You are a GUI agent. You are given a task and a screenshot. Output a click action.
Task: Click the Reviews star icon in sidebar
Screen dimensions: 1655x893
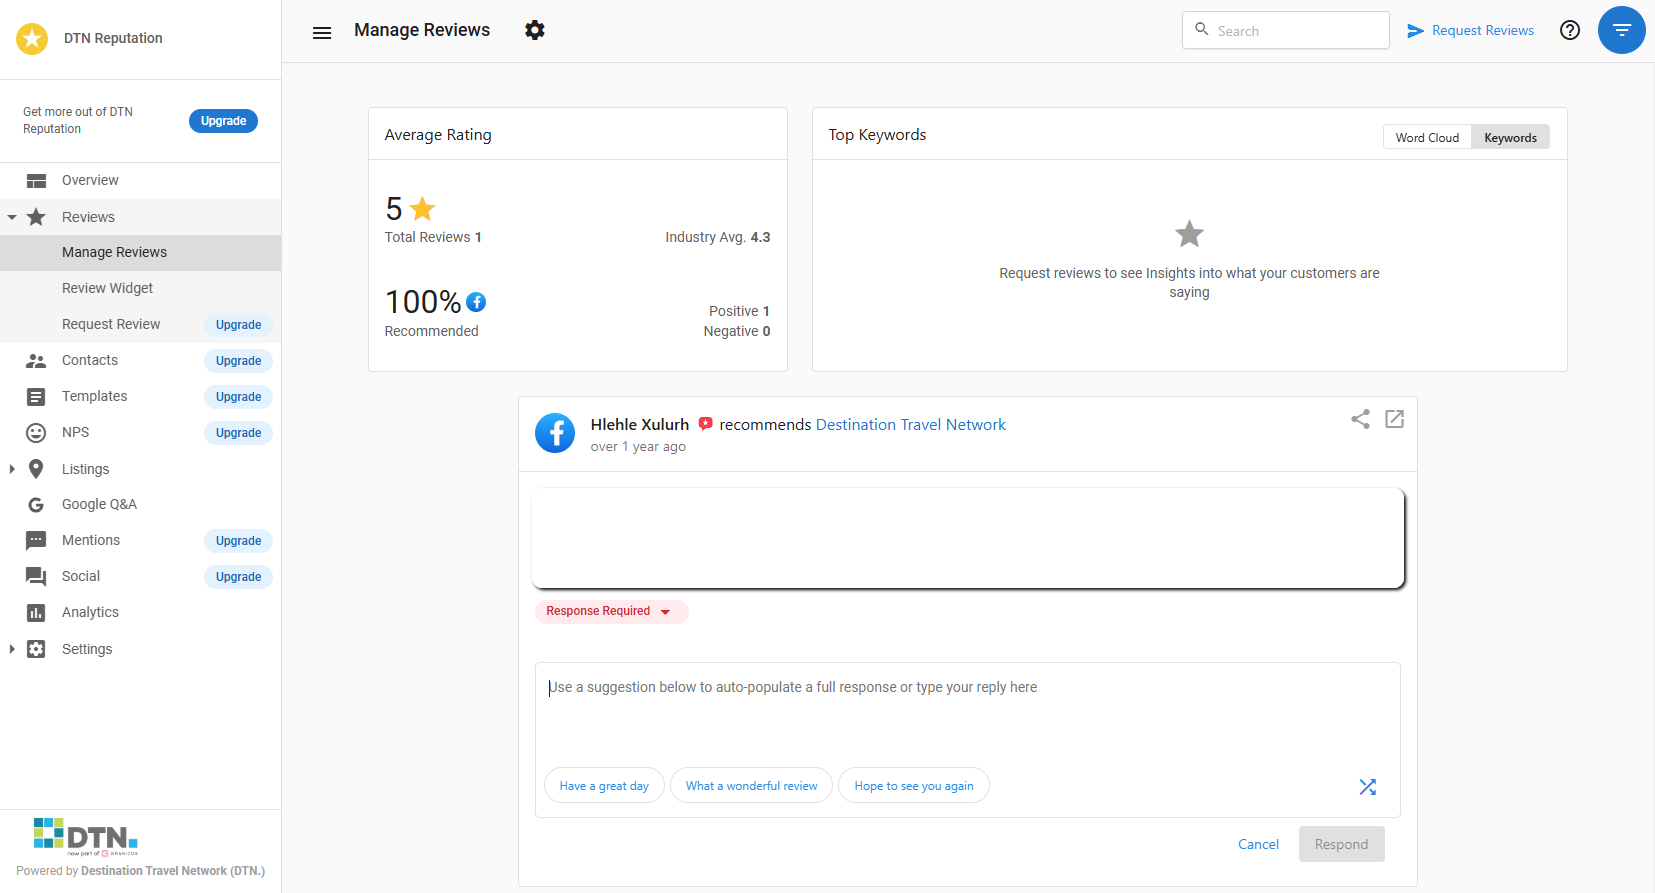coord(36,217)
